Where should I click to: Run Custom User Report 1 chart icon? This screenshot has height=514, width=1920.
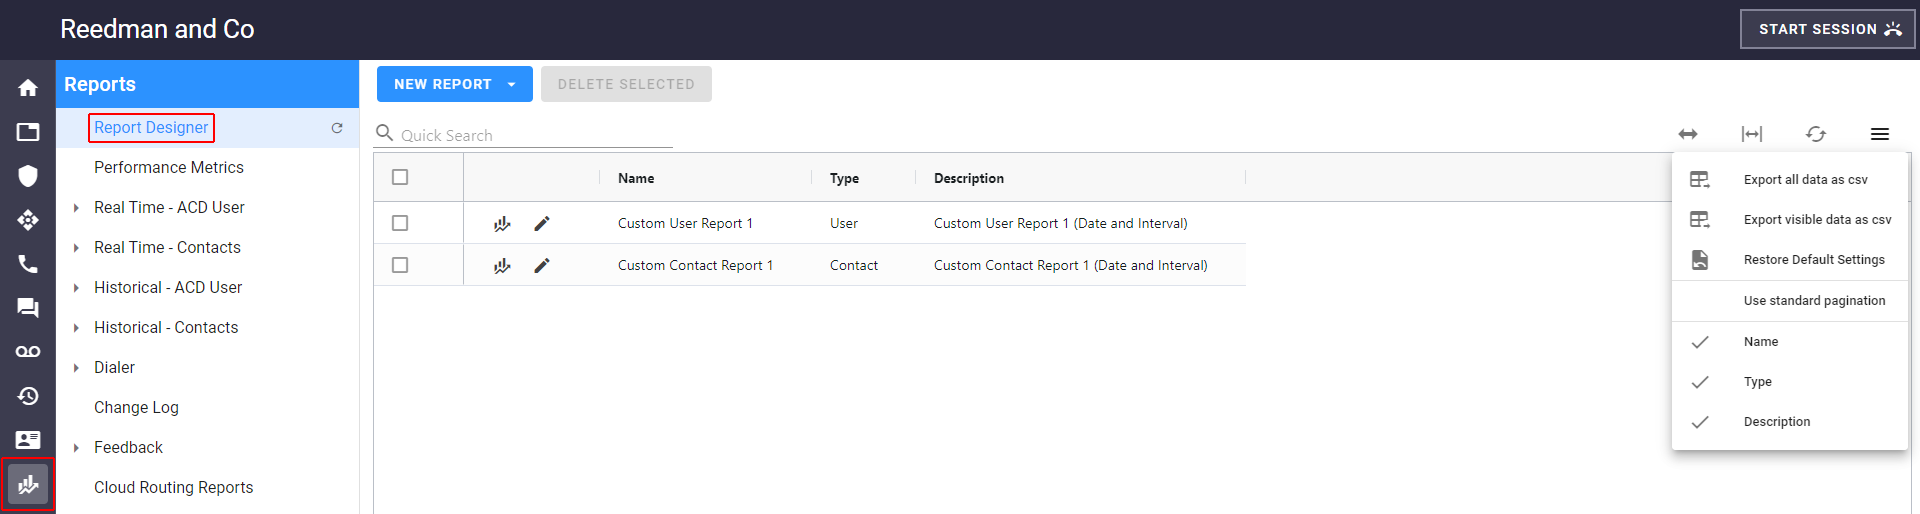point(502,224)
